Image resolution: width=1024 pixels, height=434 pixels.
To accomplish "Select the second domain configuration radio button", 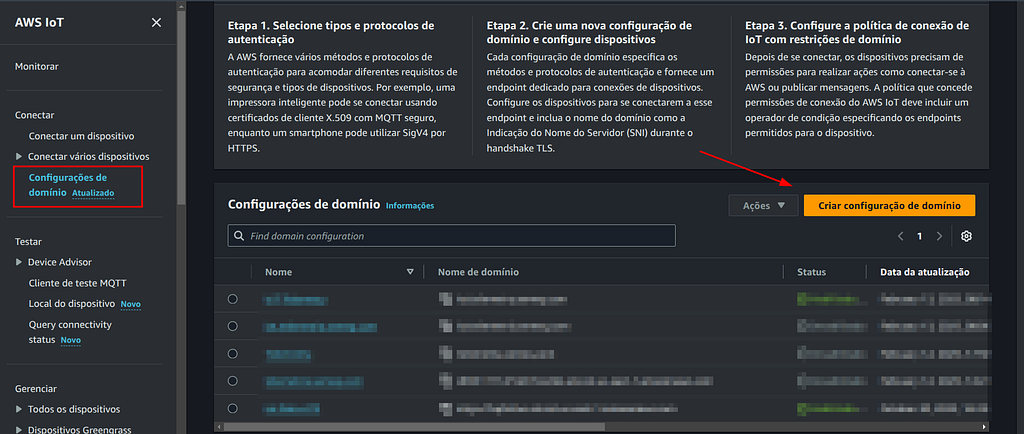I will (232, 326).
